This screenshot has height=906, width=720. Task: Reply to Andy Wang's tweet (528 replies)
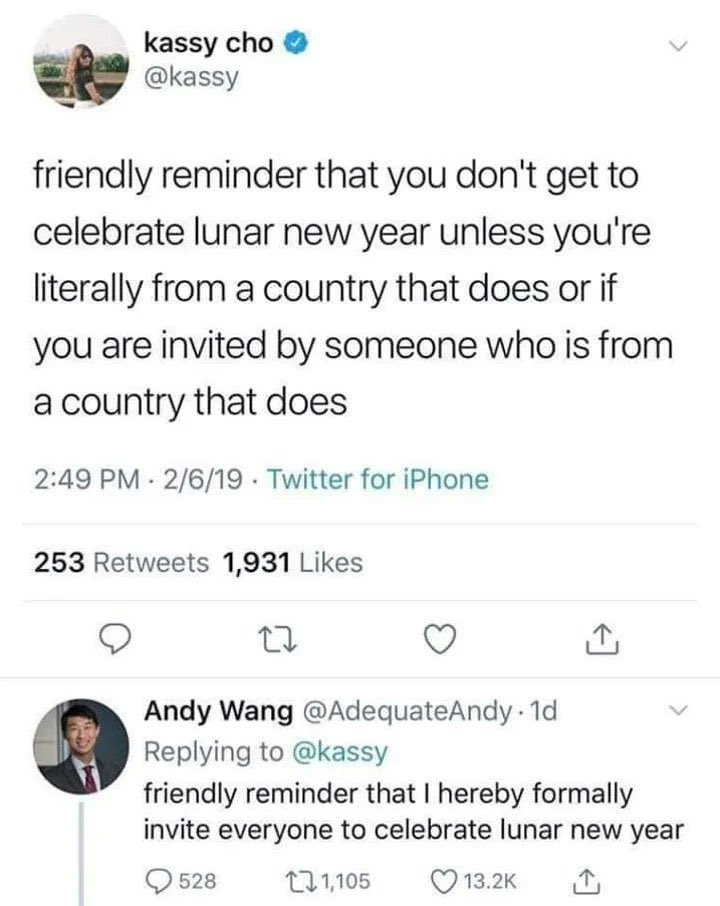(x=159, y=879)
